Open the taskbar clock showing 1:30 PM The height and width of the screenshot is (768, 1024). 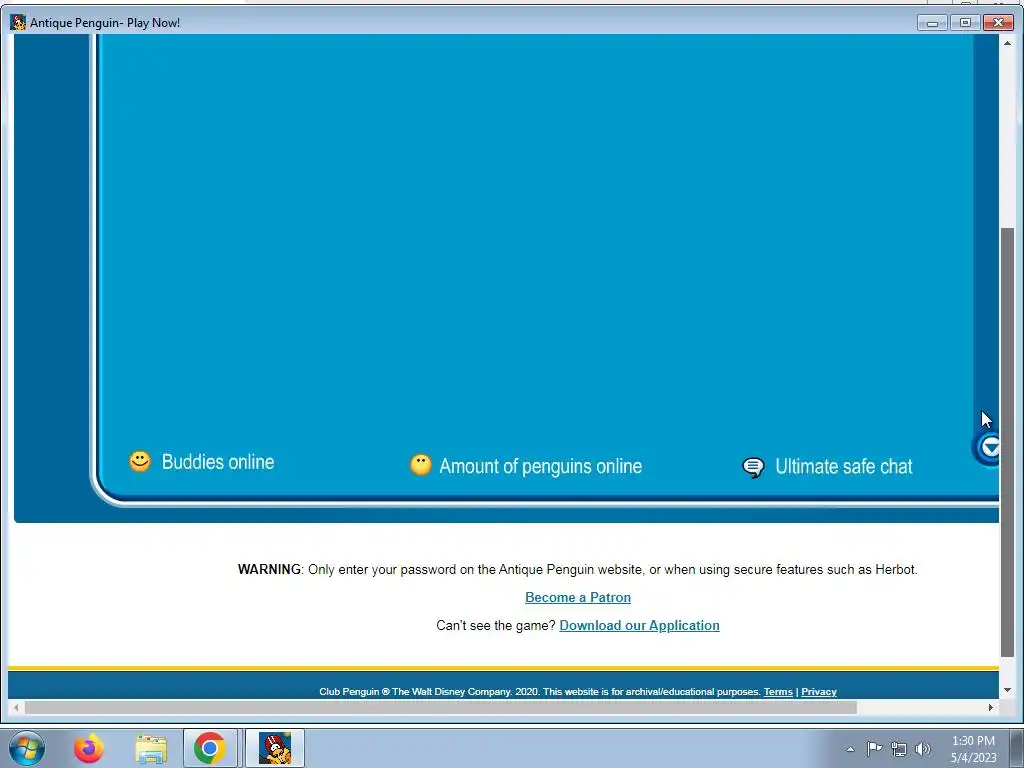tap(973, 749)
